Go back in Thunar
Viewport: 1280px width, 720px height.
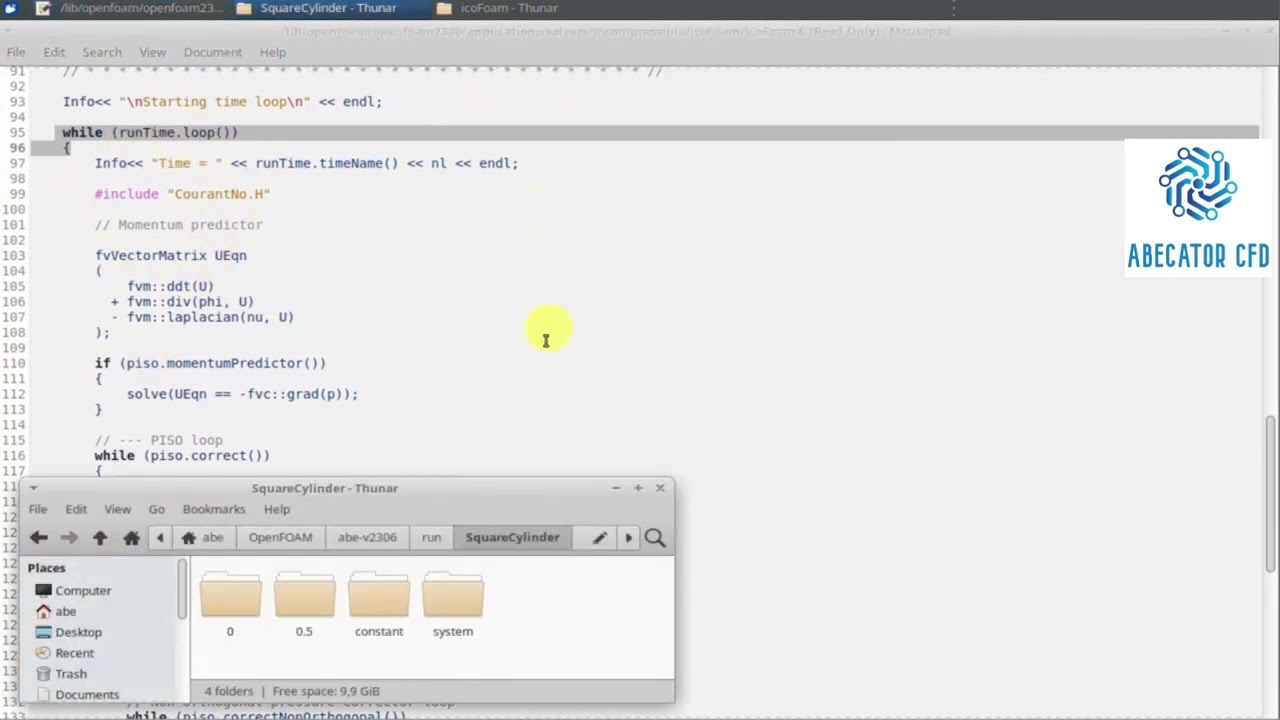pyautogui.click(x=38, y=538)
